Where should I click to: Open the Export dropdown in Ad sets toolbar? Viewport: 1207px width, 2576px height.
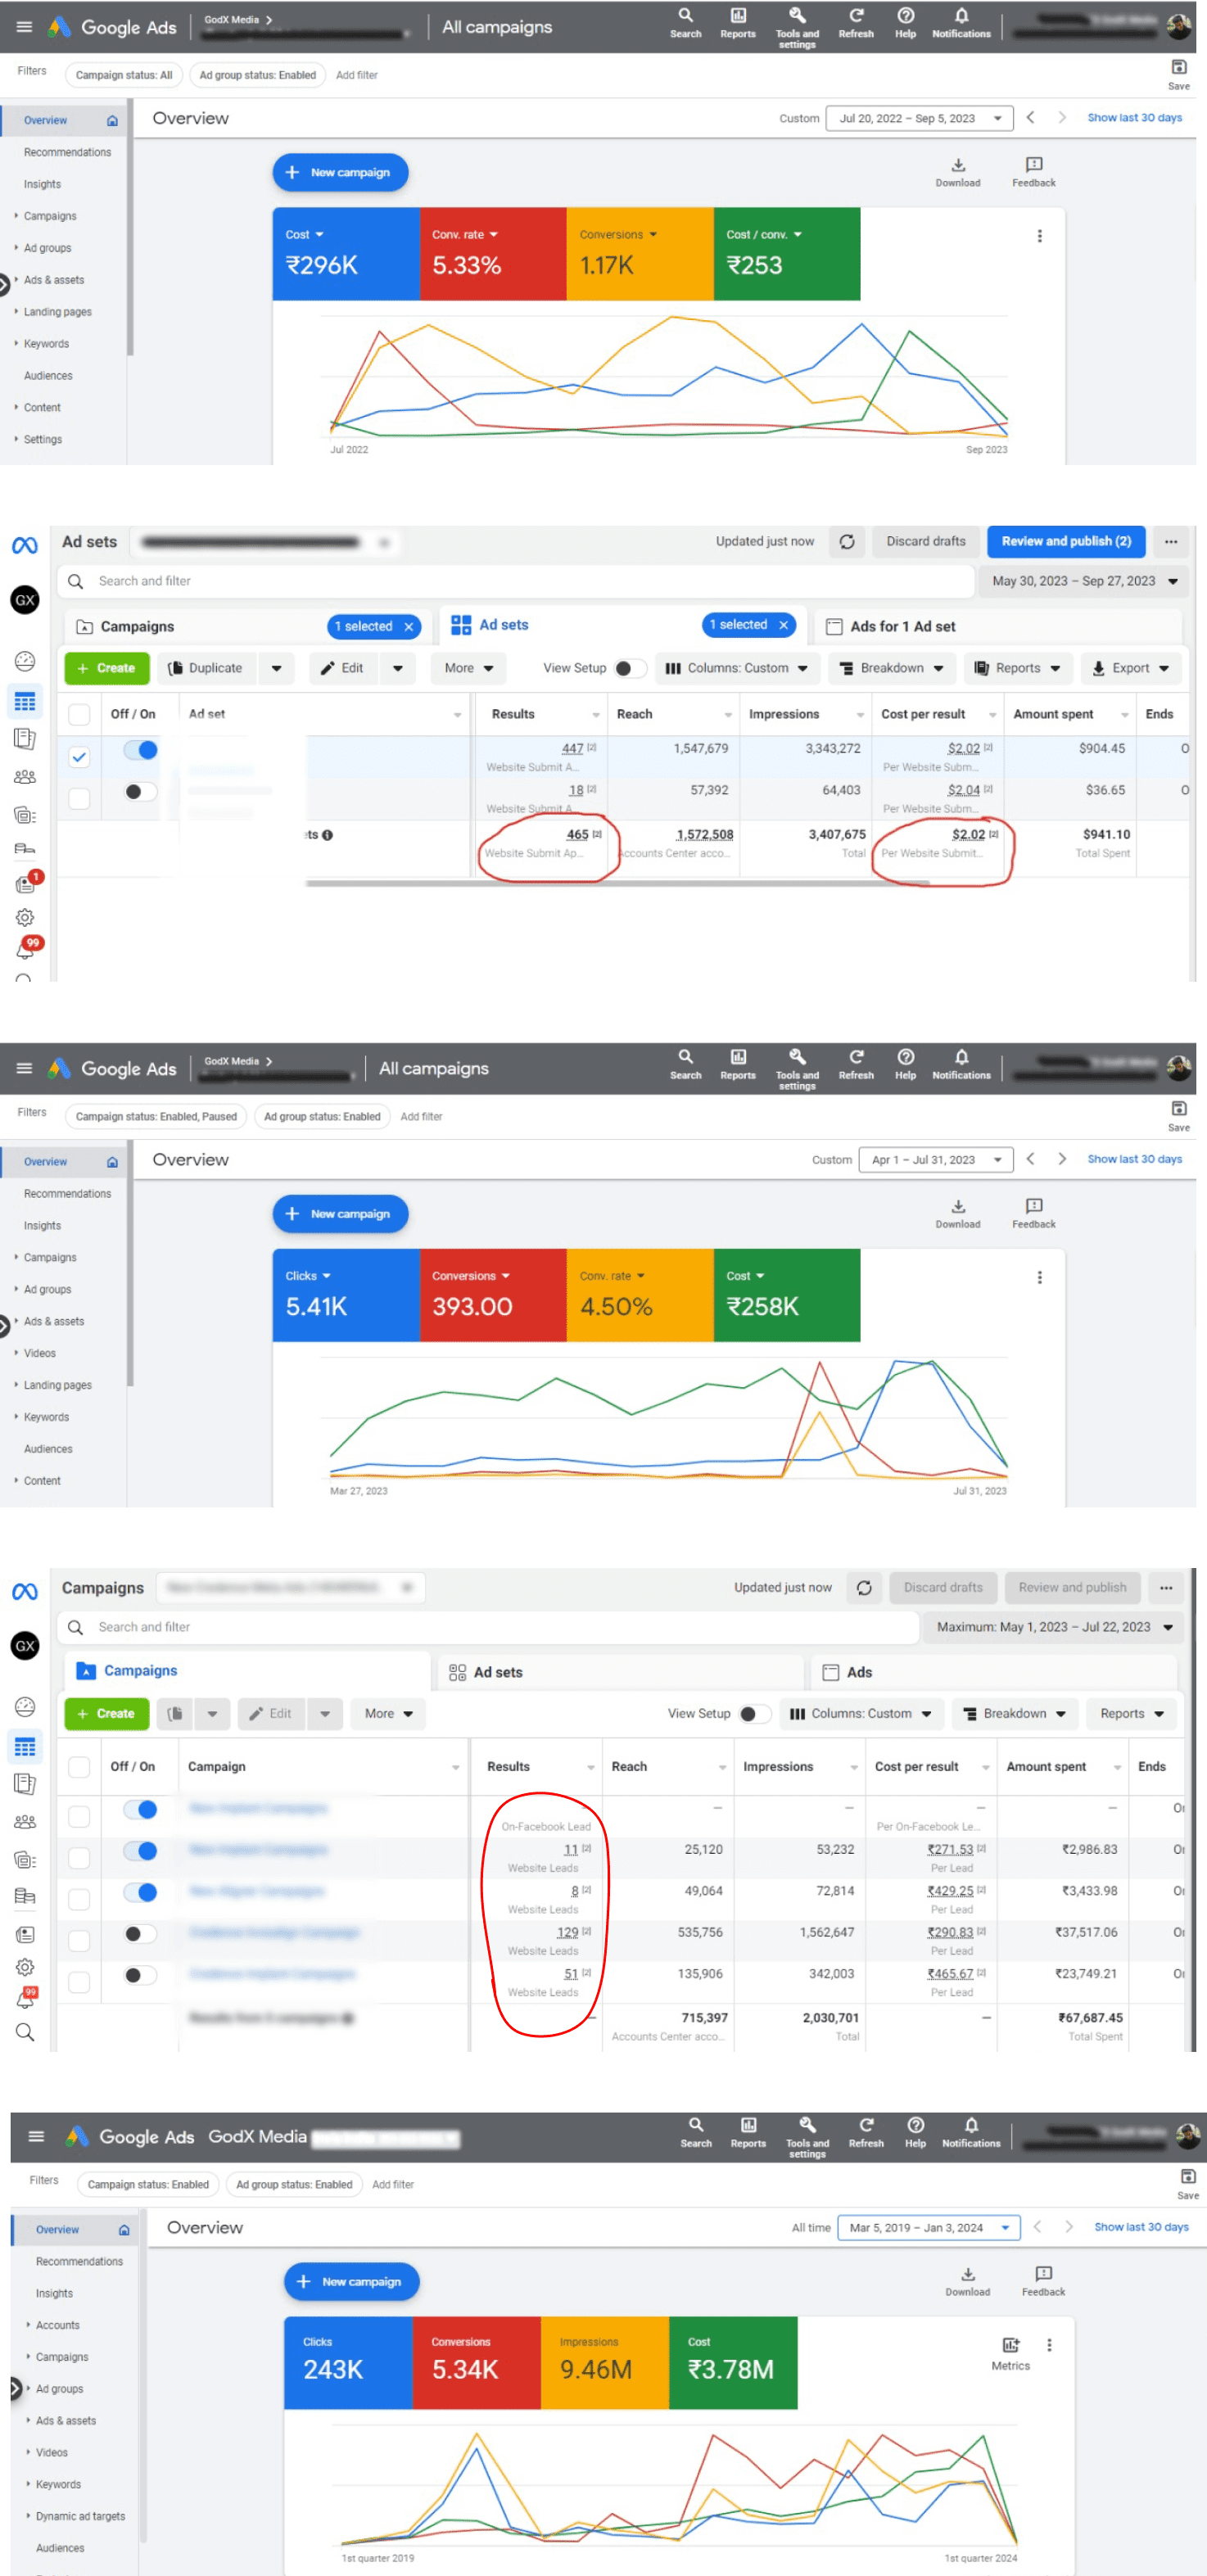1131,668
